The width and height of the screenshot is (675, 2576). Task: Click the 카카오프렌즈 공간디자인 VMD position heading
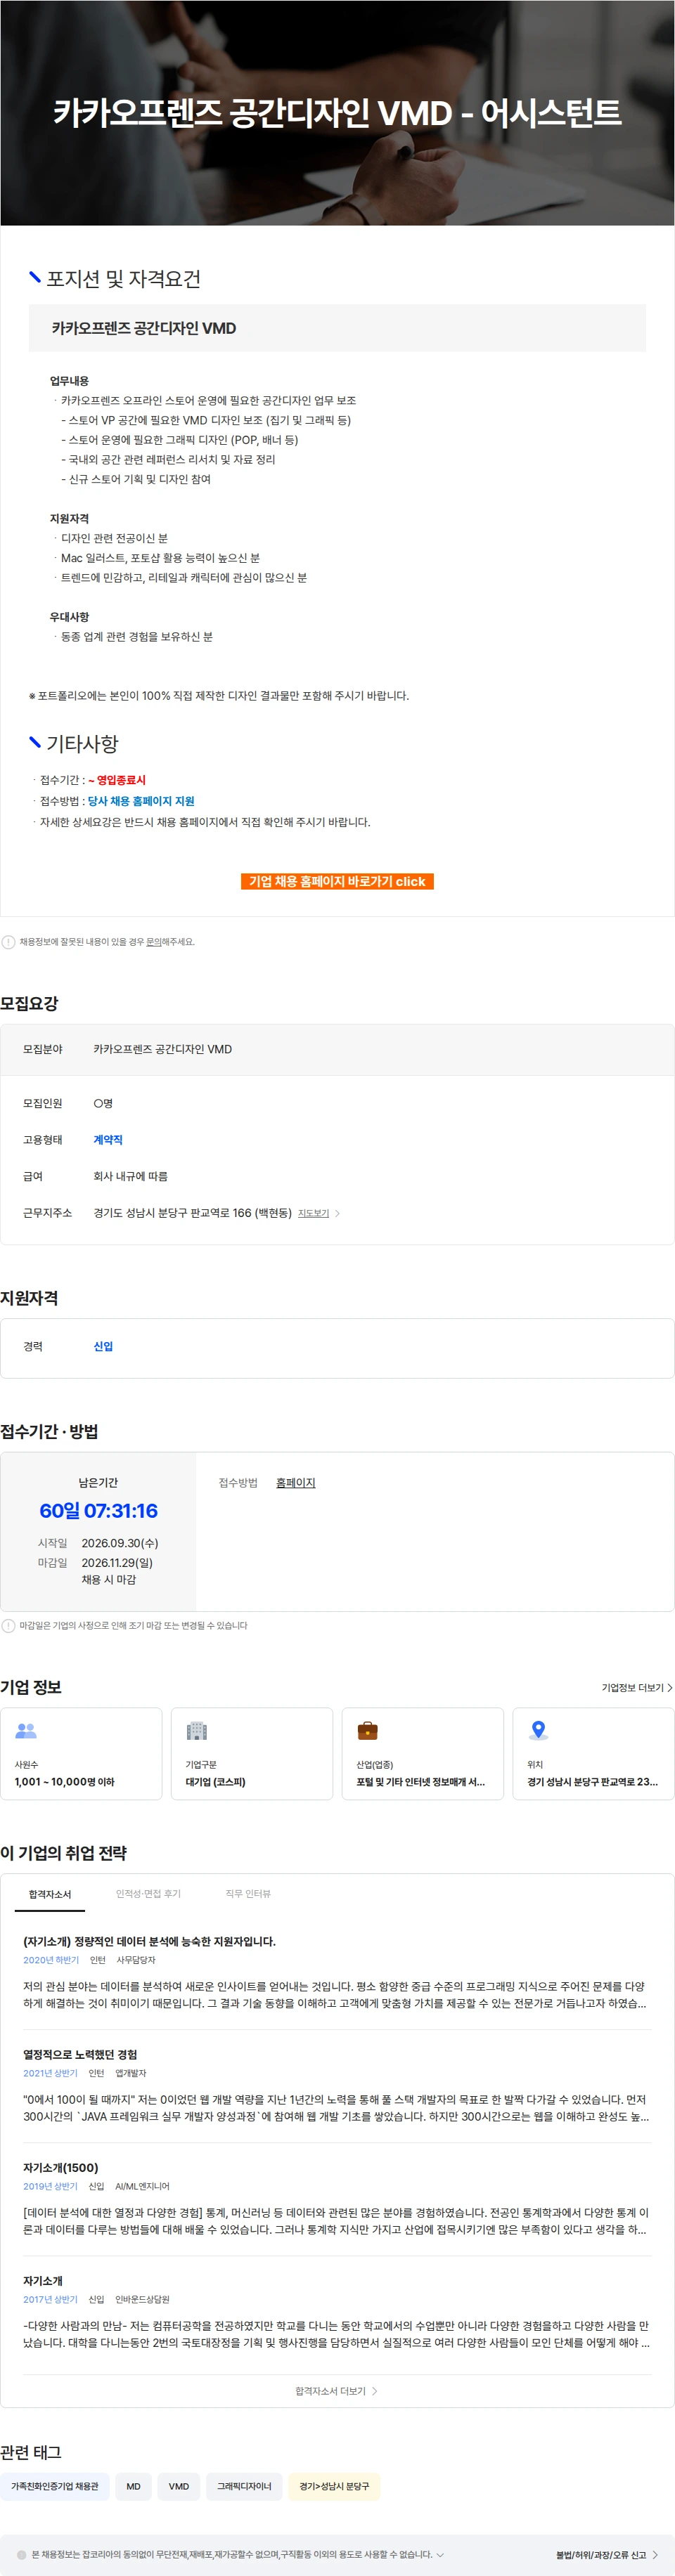144,328
